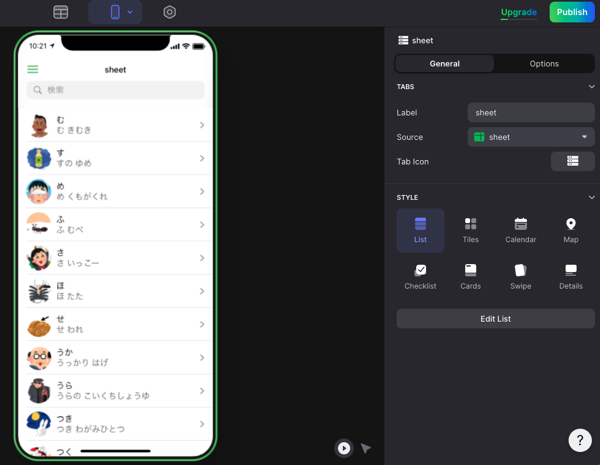Select the Details style
The image size is (600, 465).
(571, 277)
